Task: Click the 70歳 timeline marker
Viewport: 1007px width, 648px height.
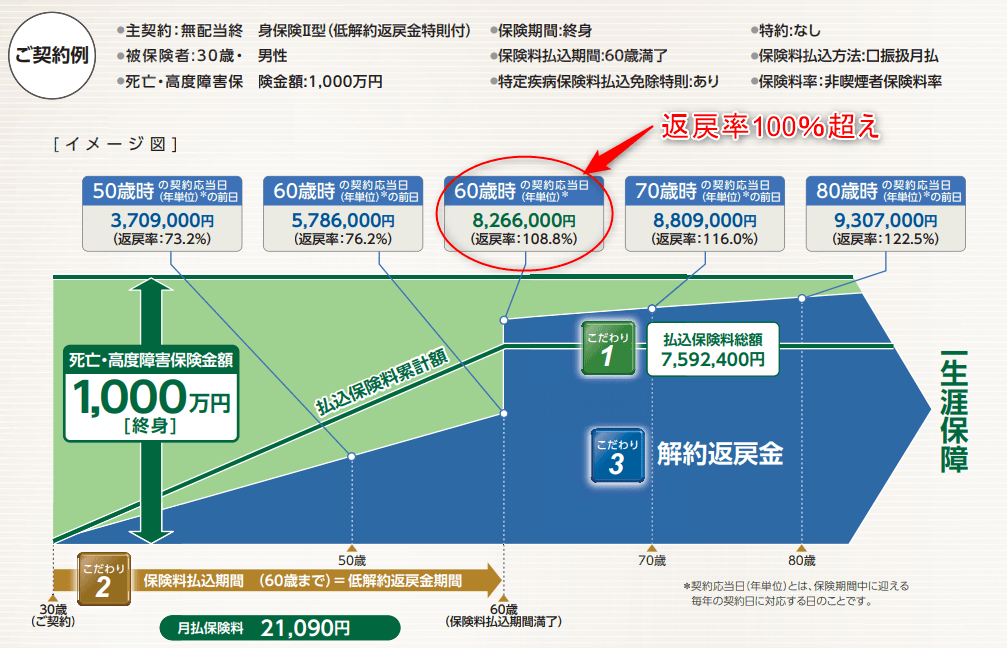Action: click(x=652, y=556)
